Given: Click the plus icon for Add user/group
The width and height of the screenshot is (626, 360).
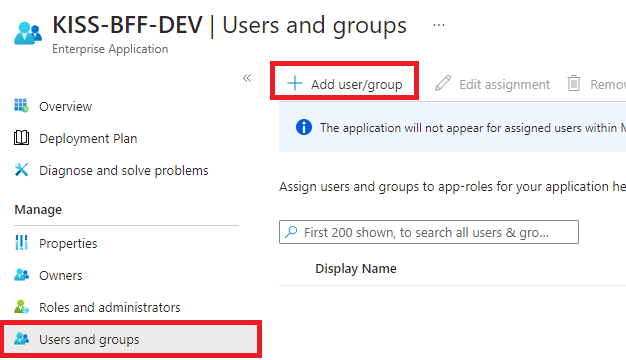Looking at the screenshot, I should point(295,83).
